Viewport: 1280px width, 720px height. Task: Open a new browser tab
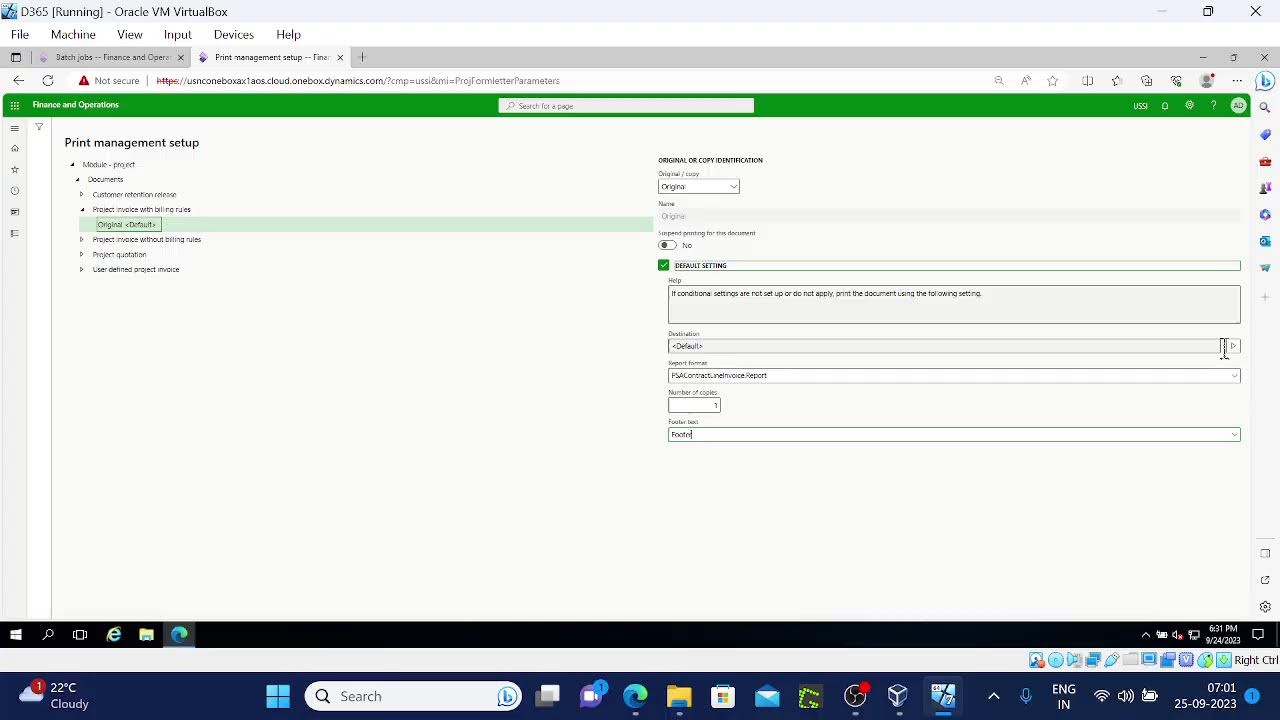pyautogui.click(x=363, y=57)
